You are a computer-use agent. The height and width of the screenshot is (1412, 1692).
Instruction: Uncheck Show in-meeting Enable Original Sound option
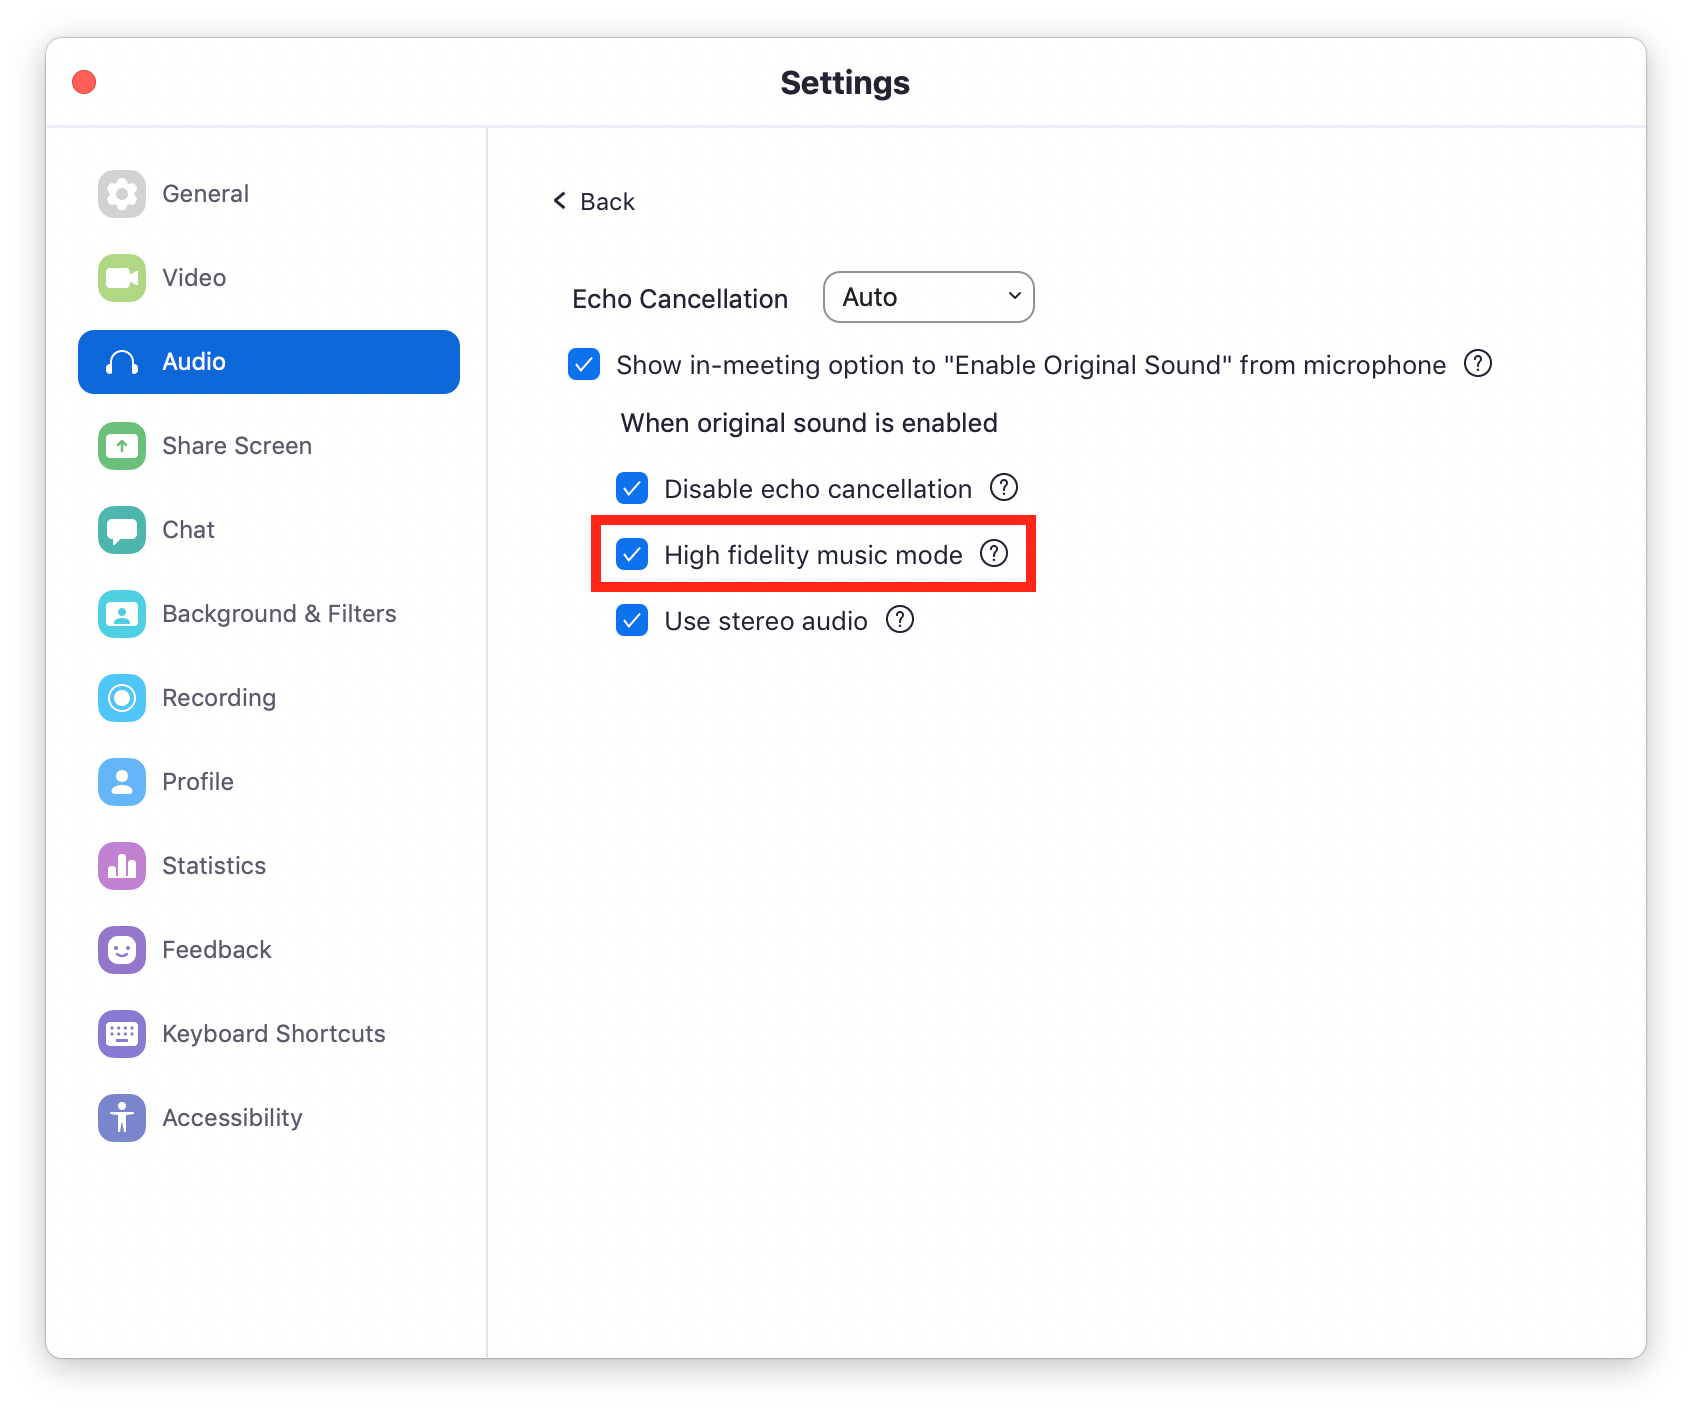[584, 364]
